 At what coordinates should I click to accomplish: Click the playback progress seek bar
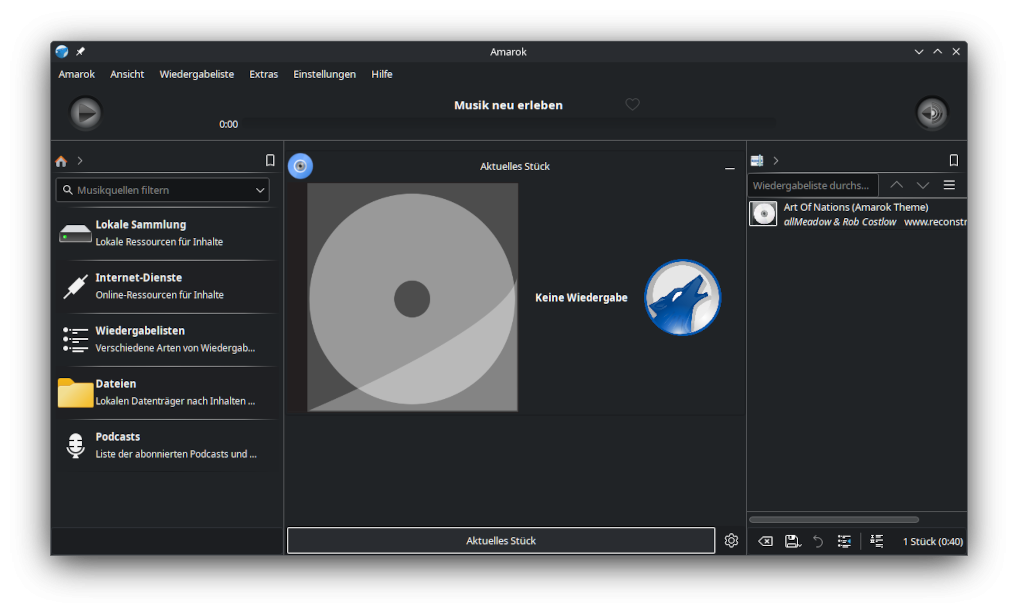(508, 124)
